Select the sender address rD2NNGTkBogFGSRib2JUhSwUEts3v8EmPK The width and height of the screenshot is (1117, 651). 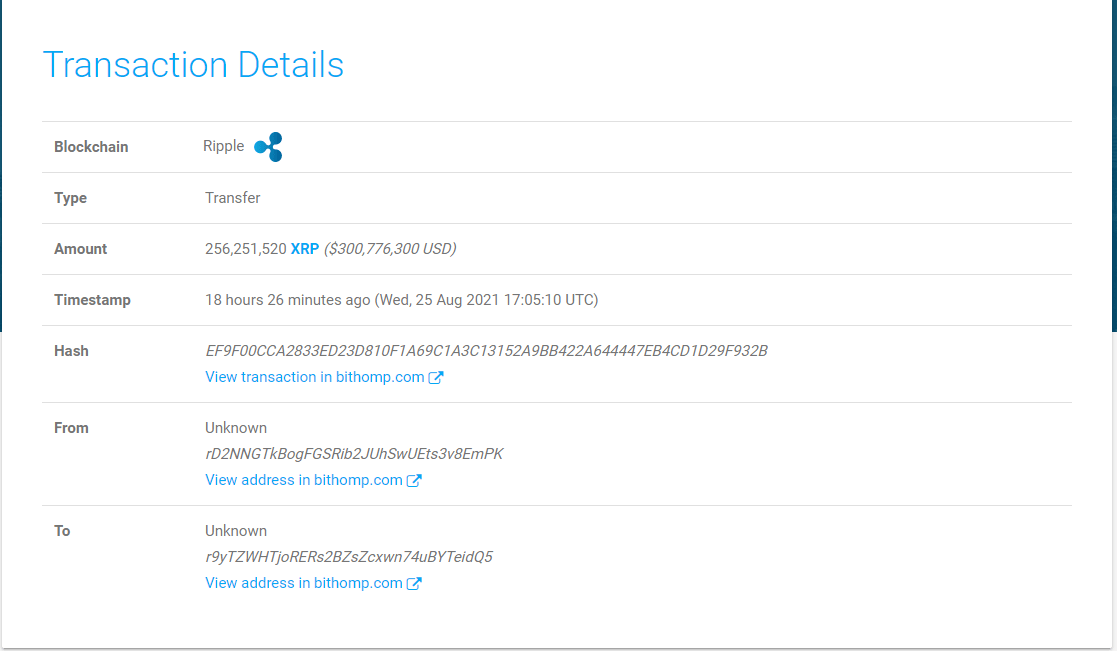click(354, 454)
